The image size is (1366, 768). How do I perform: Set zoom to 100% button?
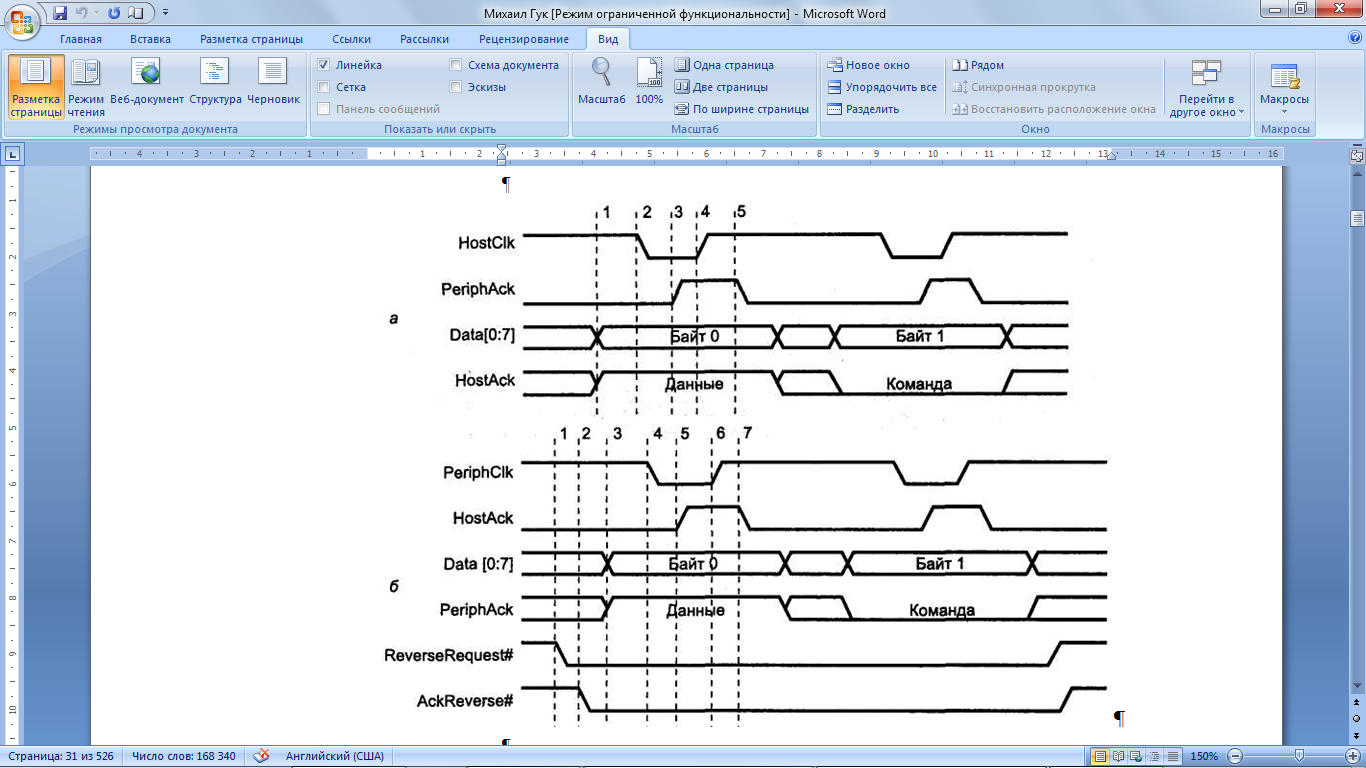click(649, 83)
